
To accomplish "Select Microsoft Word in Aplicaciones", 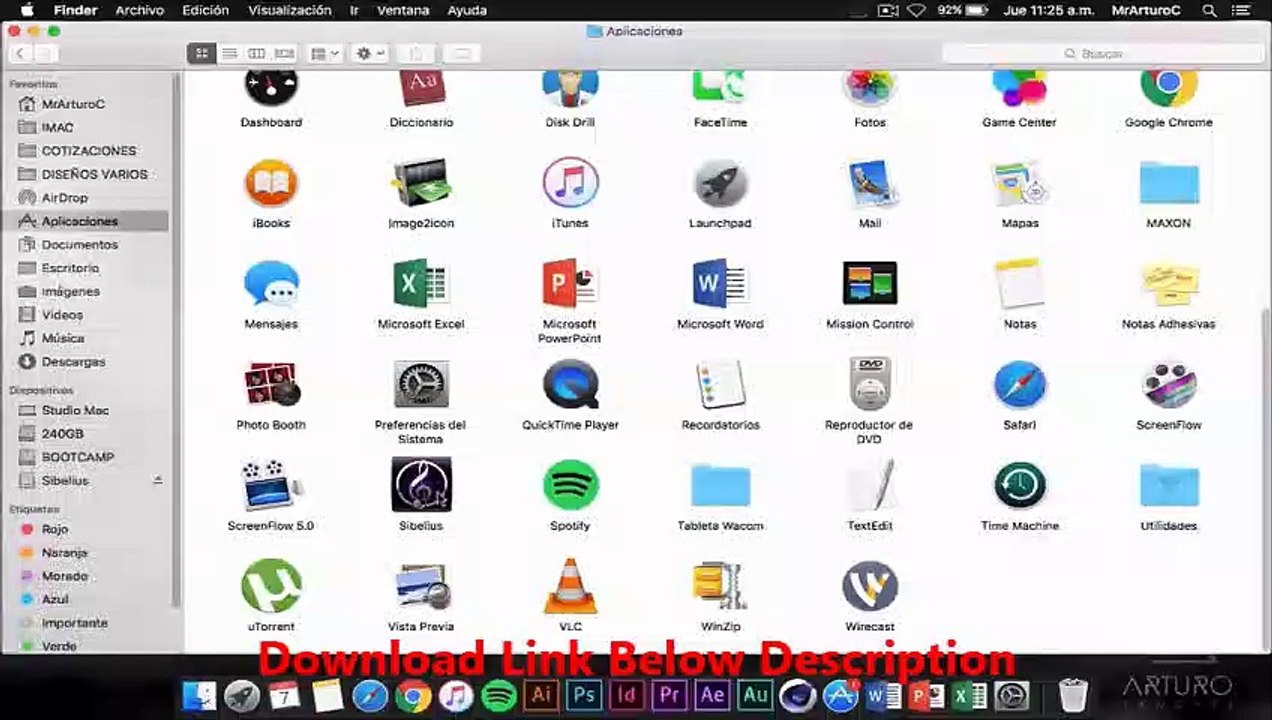I will point(720,285).
